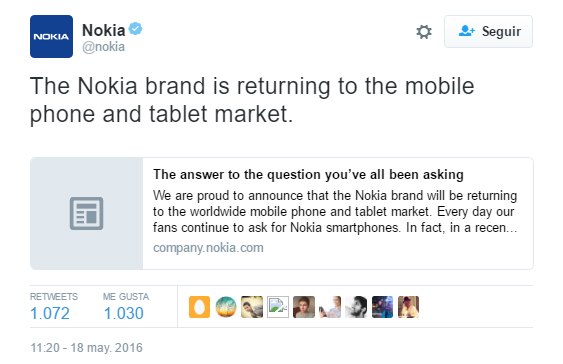Click the broken image avatar placeholder
563x364 pixels.
click(278, 307)
